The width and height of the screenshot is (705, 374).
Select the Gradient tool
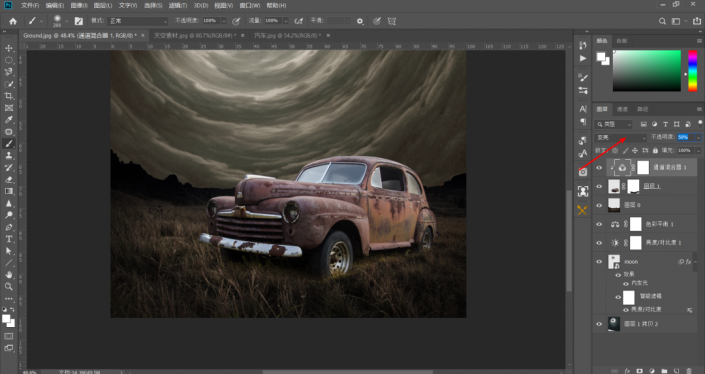coord(9,191)
